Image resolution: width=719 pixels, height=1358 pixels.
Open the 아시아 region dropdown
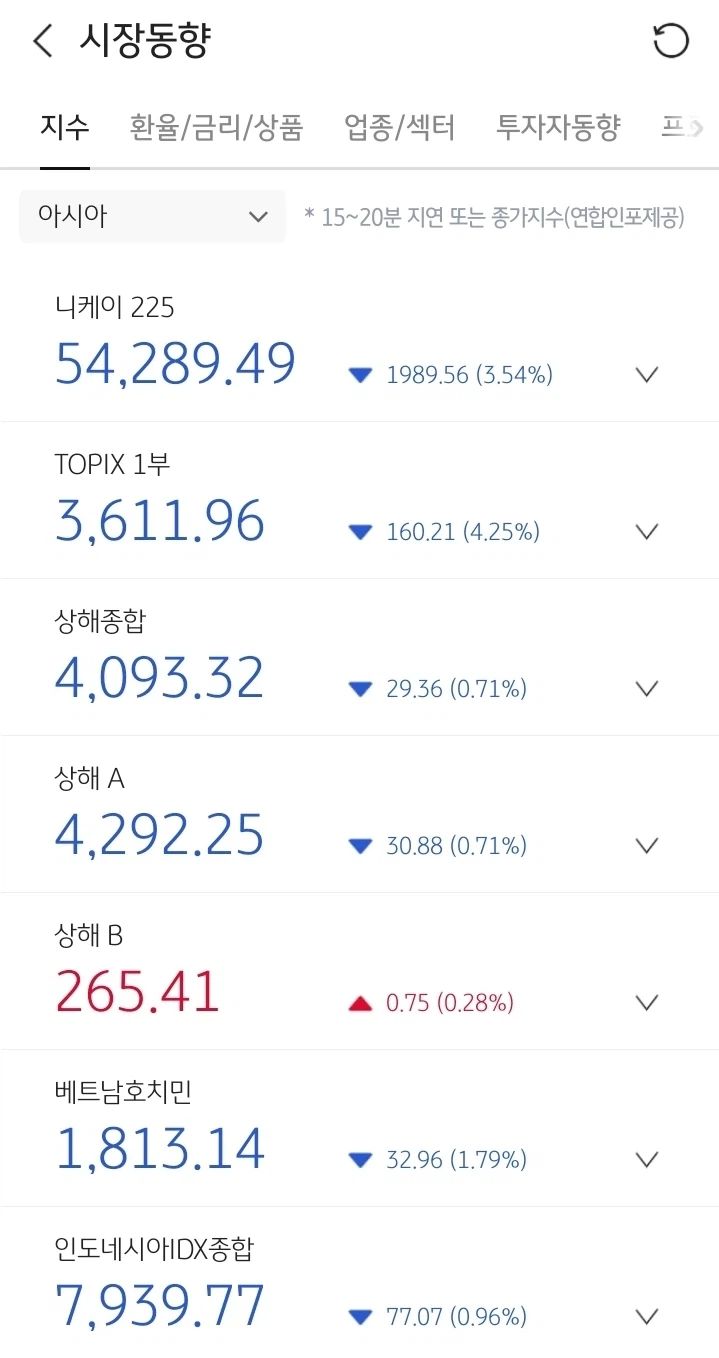152,216
